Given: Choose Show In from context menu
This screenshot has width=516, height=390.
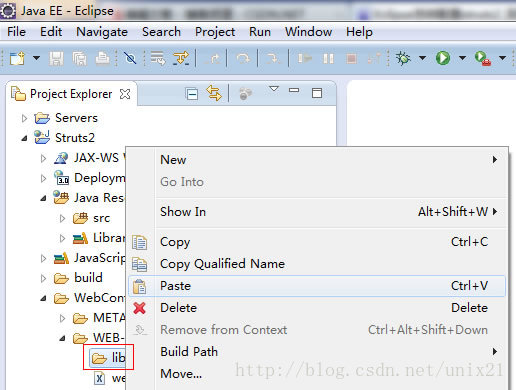Looking at the screenshot, I should coord(318,212).
